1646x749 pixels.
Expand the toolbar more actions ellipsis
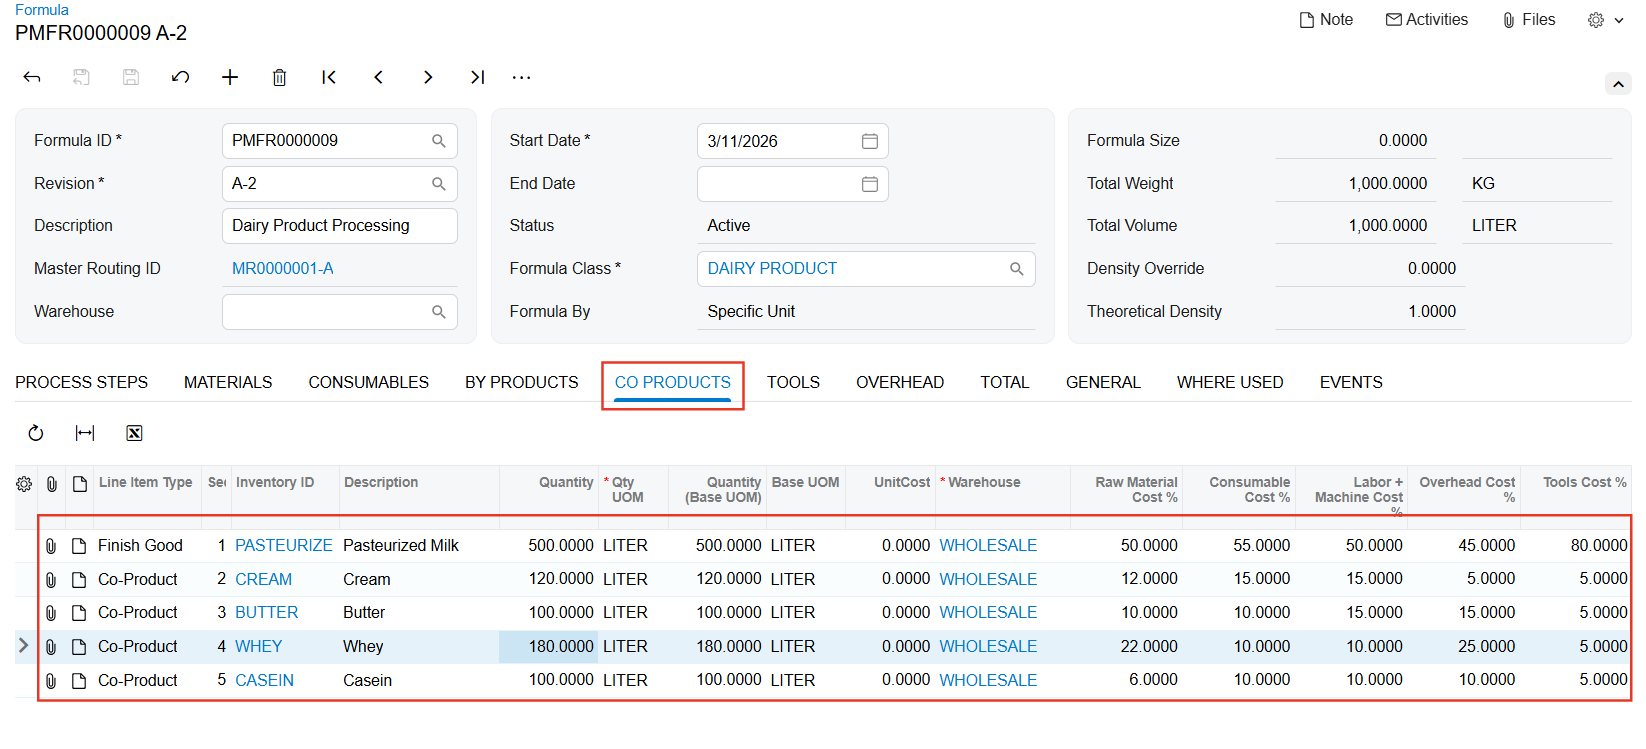click(521, 78)
